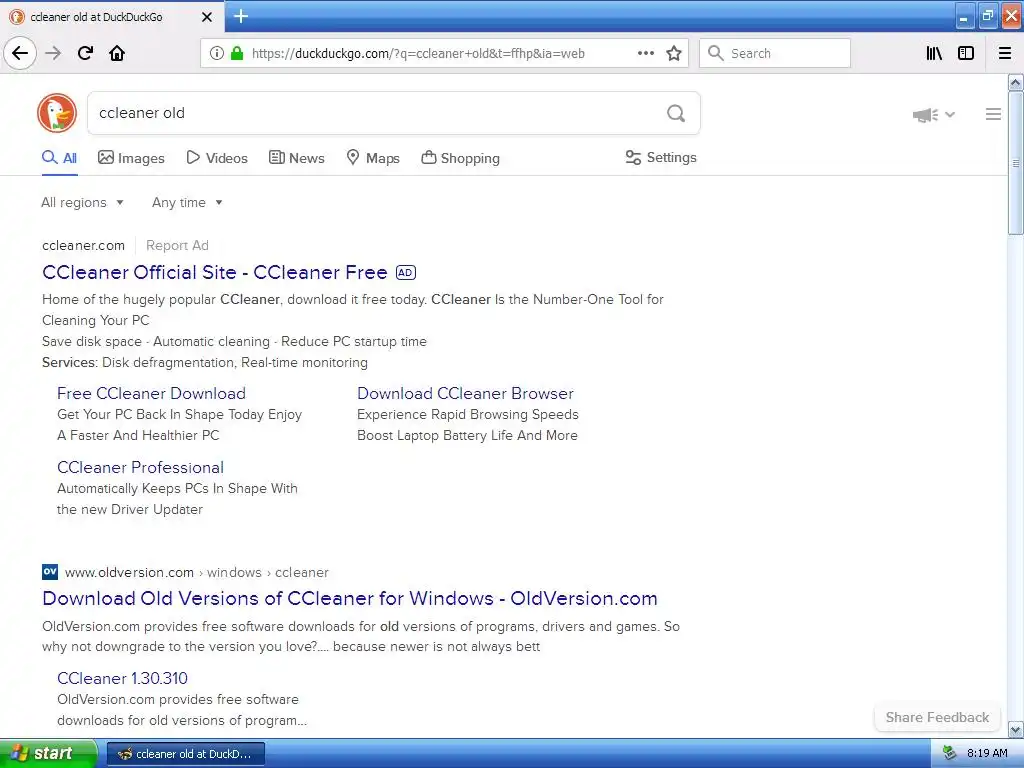Open Download Old Versions of CCleaner result

pyautogui.click(x=350, y=598)
